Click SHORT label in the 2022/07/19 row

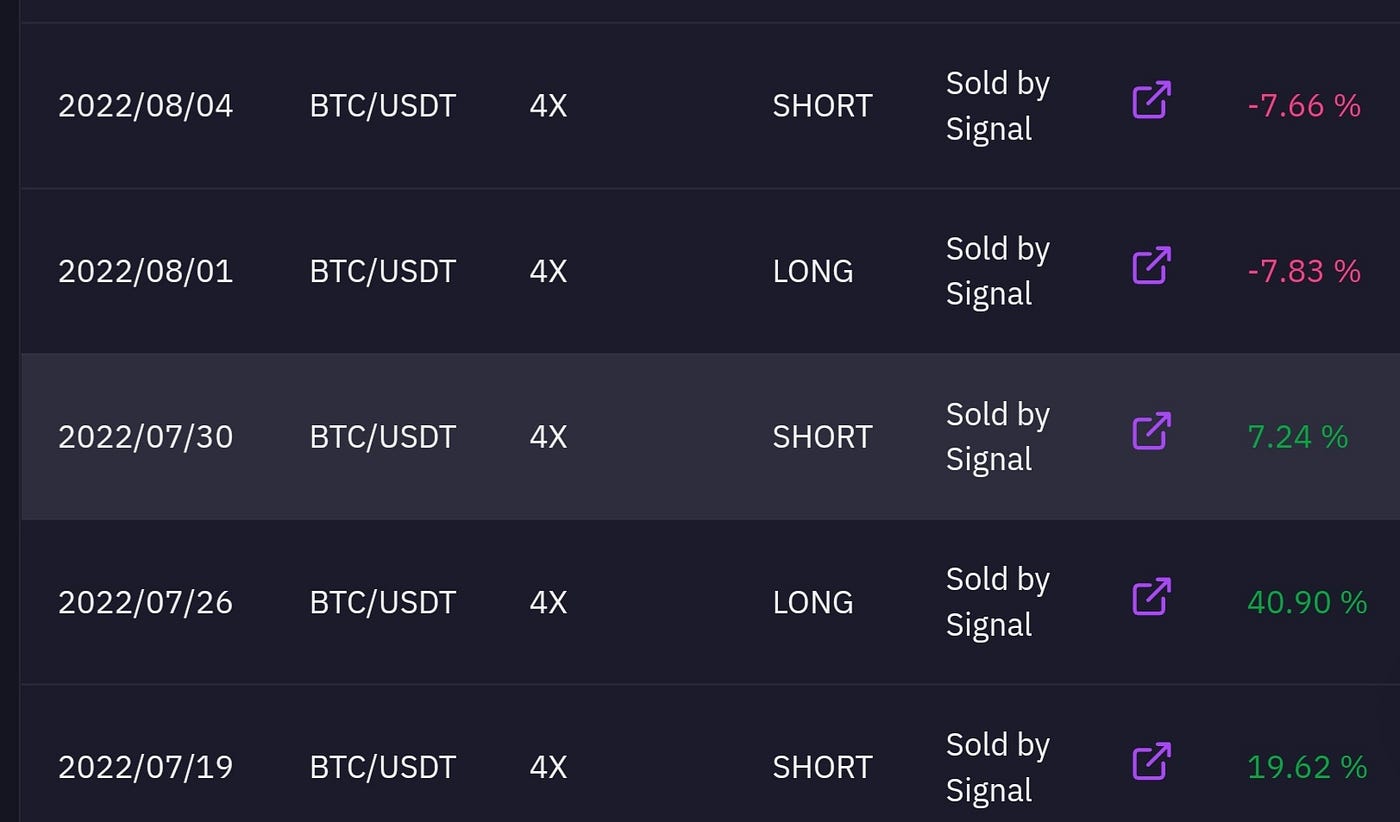pos(823,767)
